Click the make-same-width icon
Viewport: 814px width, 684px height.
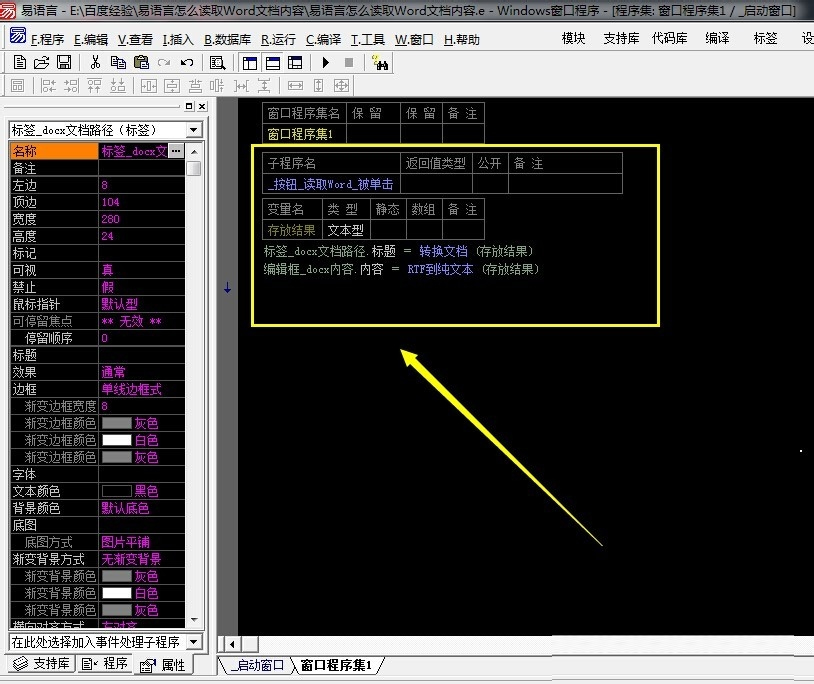295,86
